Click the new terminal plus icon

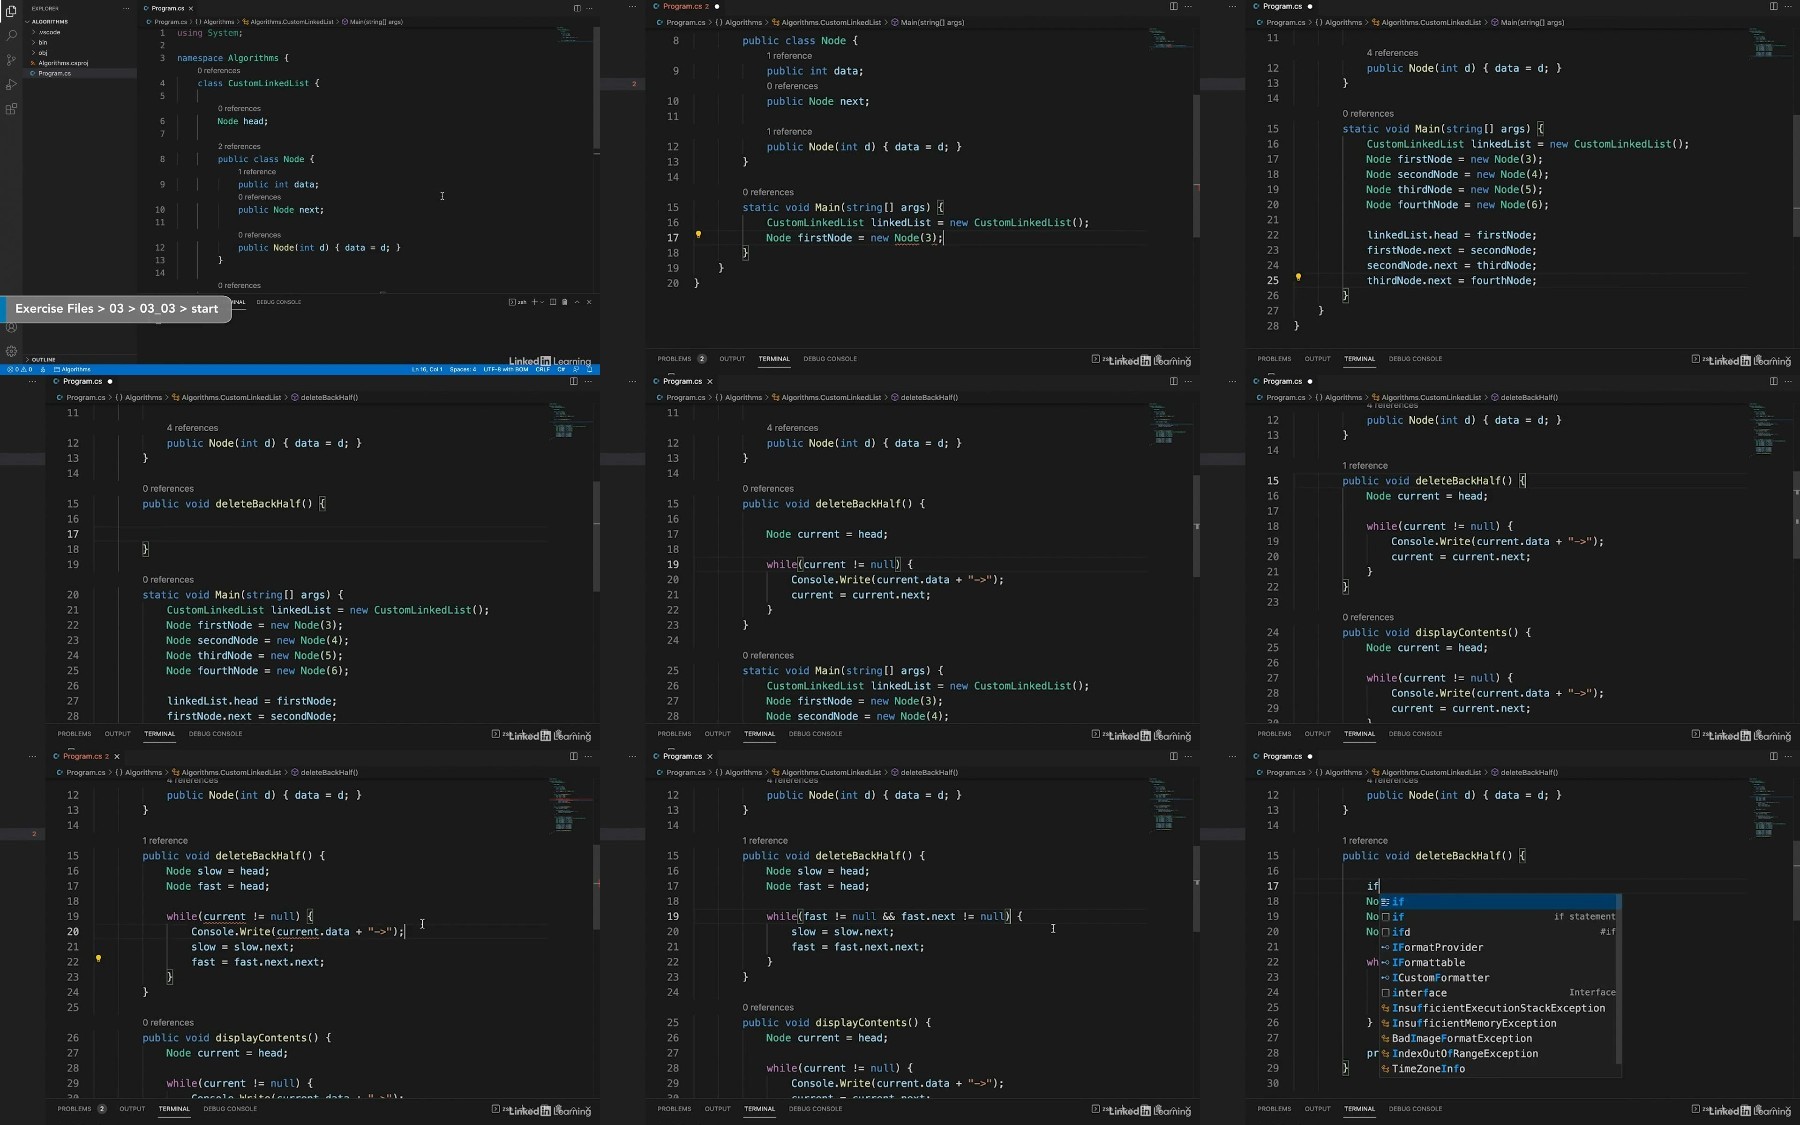(535, 302)
